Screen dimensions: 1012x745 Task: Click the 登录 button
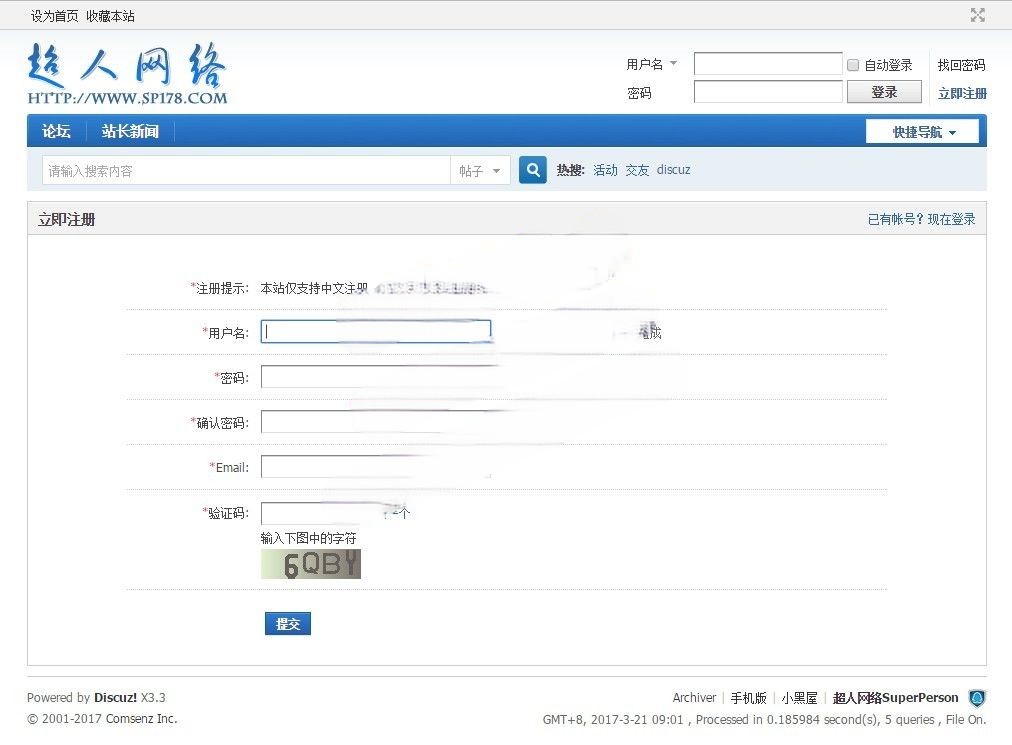[884, 91]
